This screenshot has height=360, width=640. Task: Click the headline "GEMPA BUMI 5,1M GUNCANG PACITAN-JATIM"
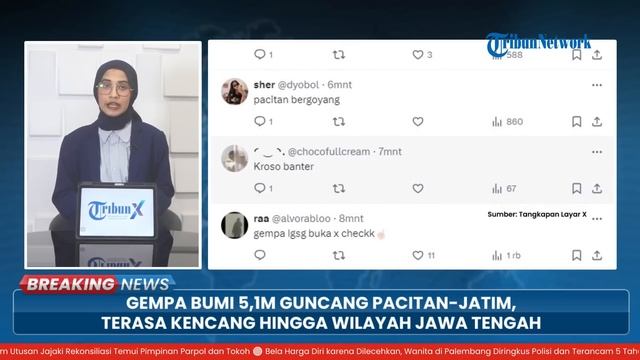(x=321, y=303)
